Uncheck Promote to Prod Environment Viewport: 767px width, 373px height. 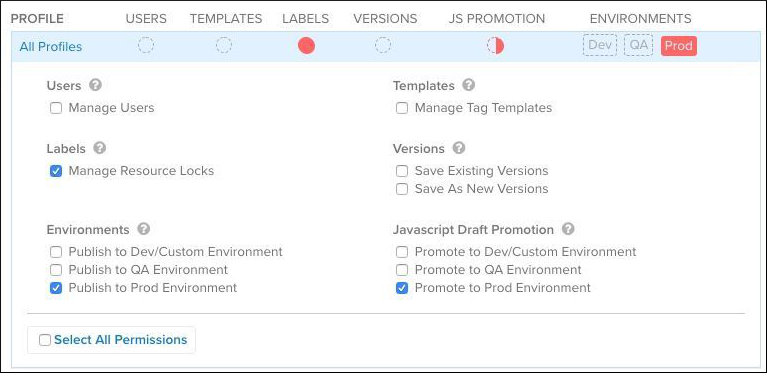click(x=402, y=288)
